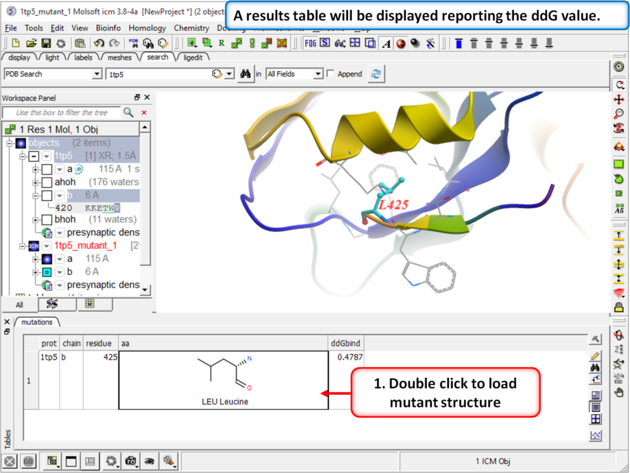This screenshot has height=473, width=630.
Task: Select the 1tp5_mutant_1 object in tree
Action: (85, 246)
